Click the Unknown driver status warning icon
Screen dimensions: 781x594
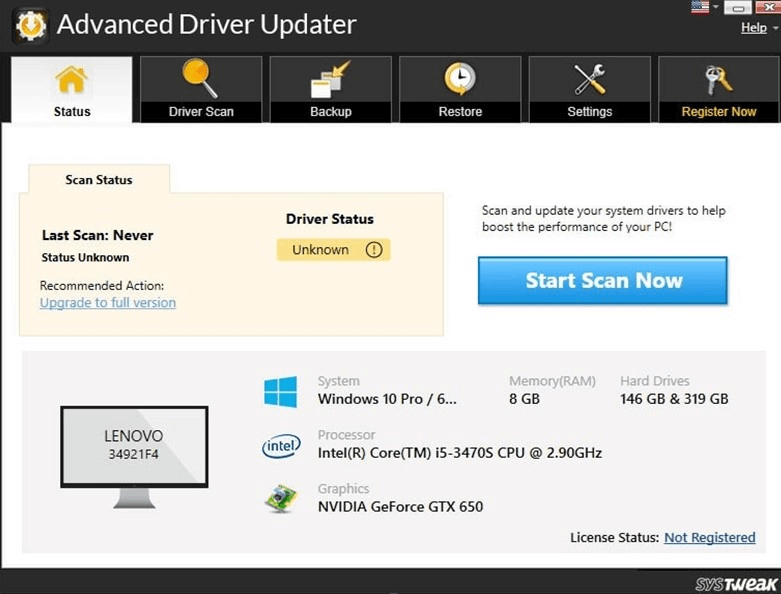click(374, 250)
